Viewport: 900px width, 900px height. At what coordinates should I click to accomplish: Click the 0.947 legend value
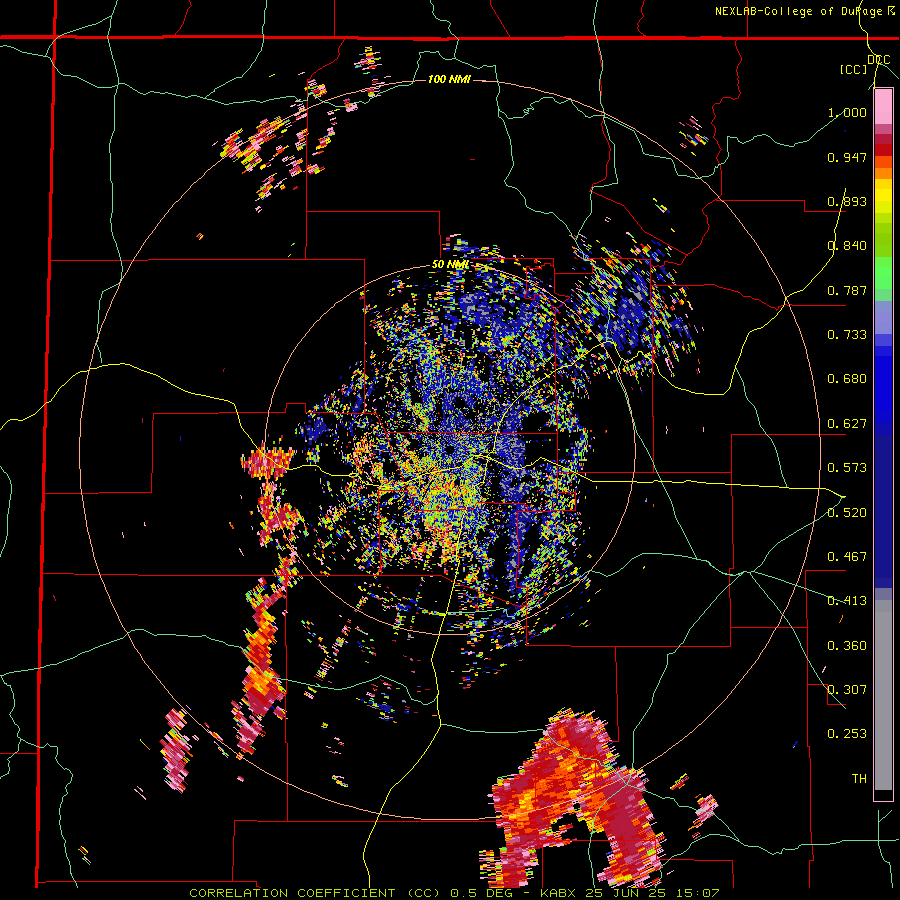(x=847, y=157)
